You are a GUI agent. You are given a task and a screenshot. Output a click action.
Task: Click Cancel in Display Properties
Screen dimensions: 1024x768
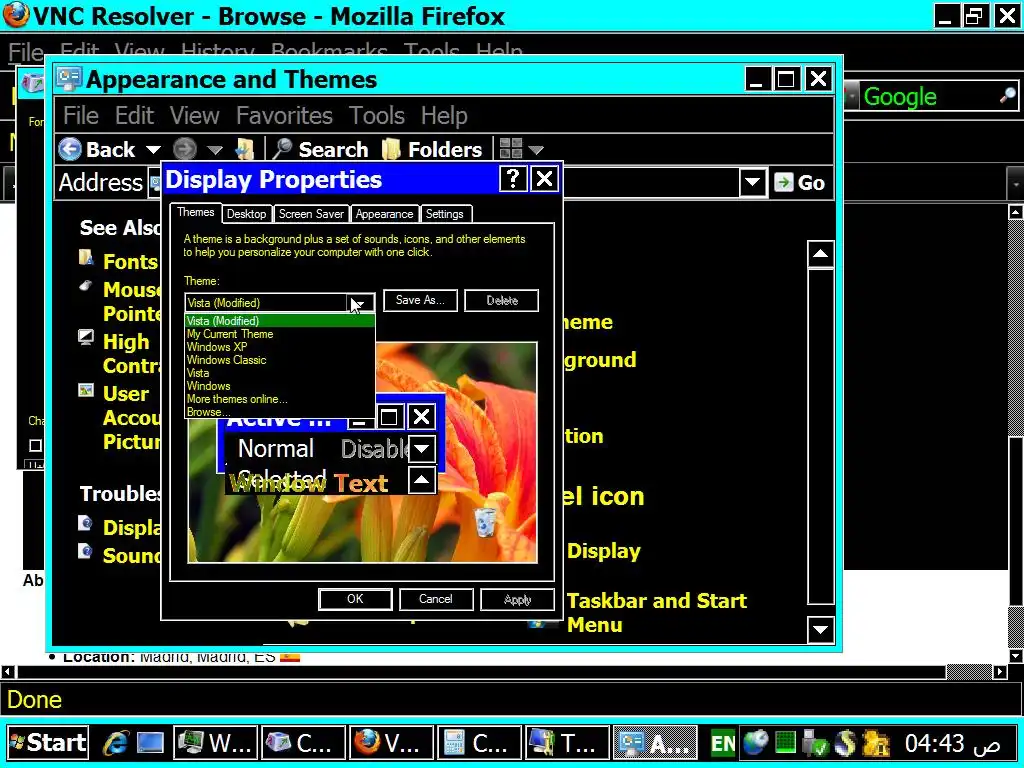tap(436, 599)
